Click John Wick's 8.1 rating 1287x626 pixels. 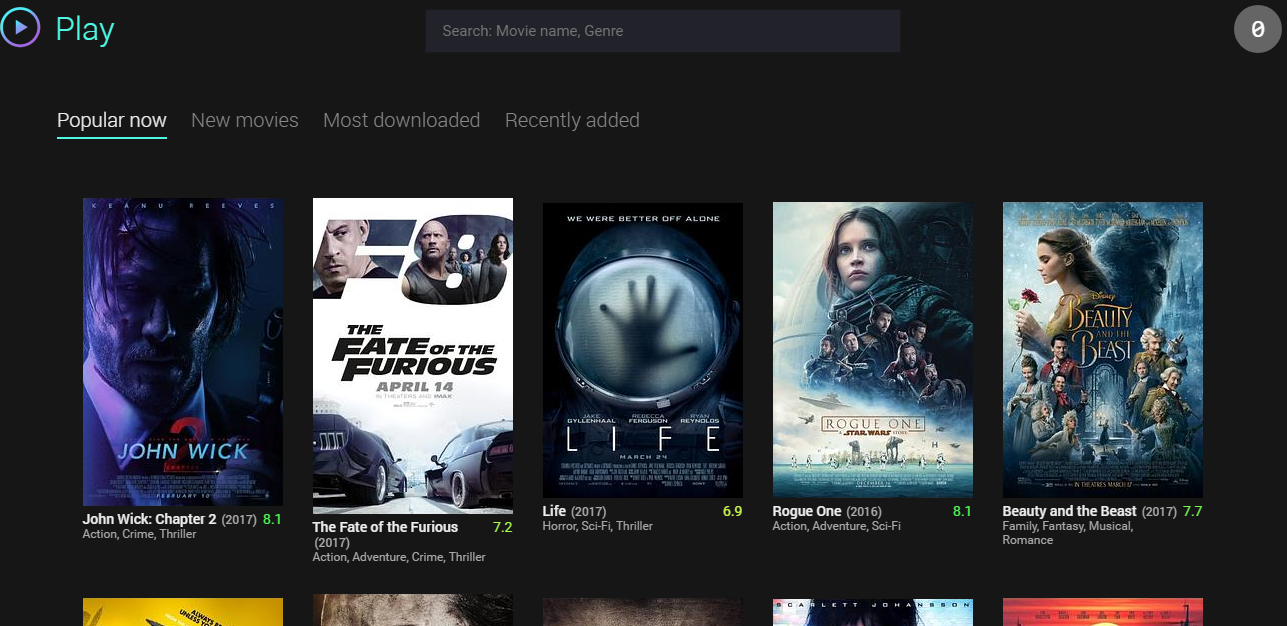point(272,519)
